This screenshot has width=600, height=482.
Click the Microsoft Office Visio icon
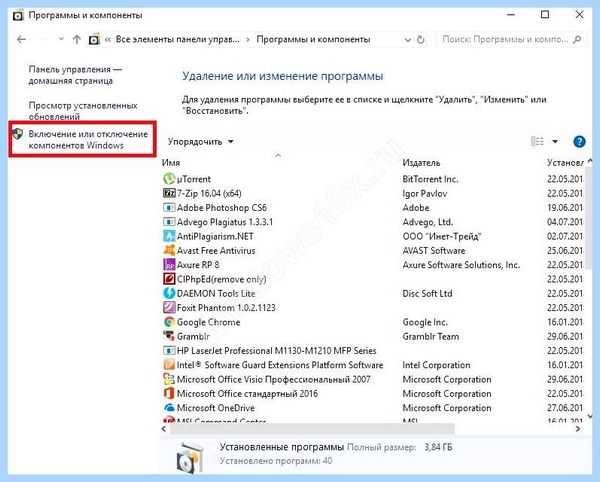[x=169, y=379]
